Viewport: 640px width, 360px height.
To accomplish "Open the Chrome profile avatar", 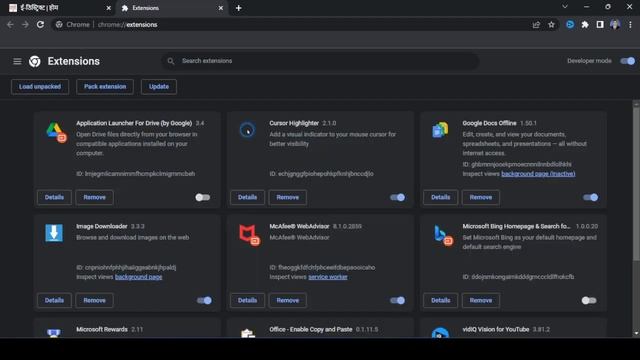I will click(x=615, y=24).
